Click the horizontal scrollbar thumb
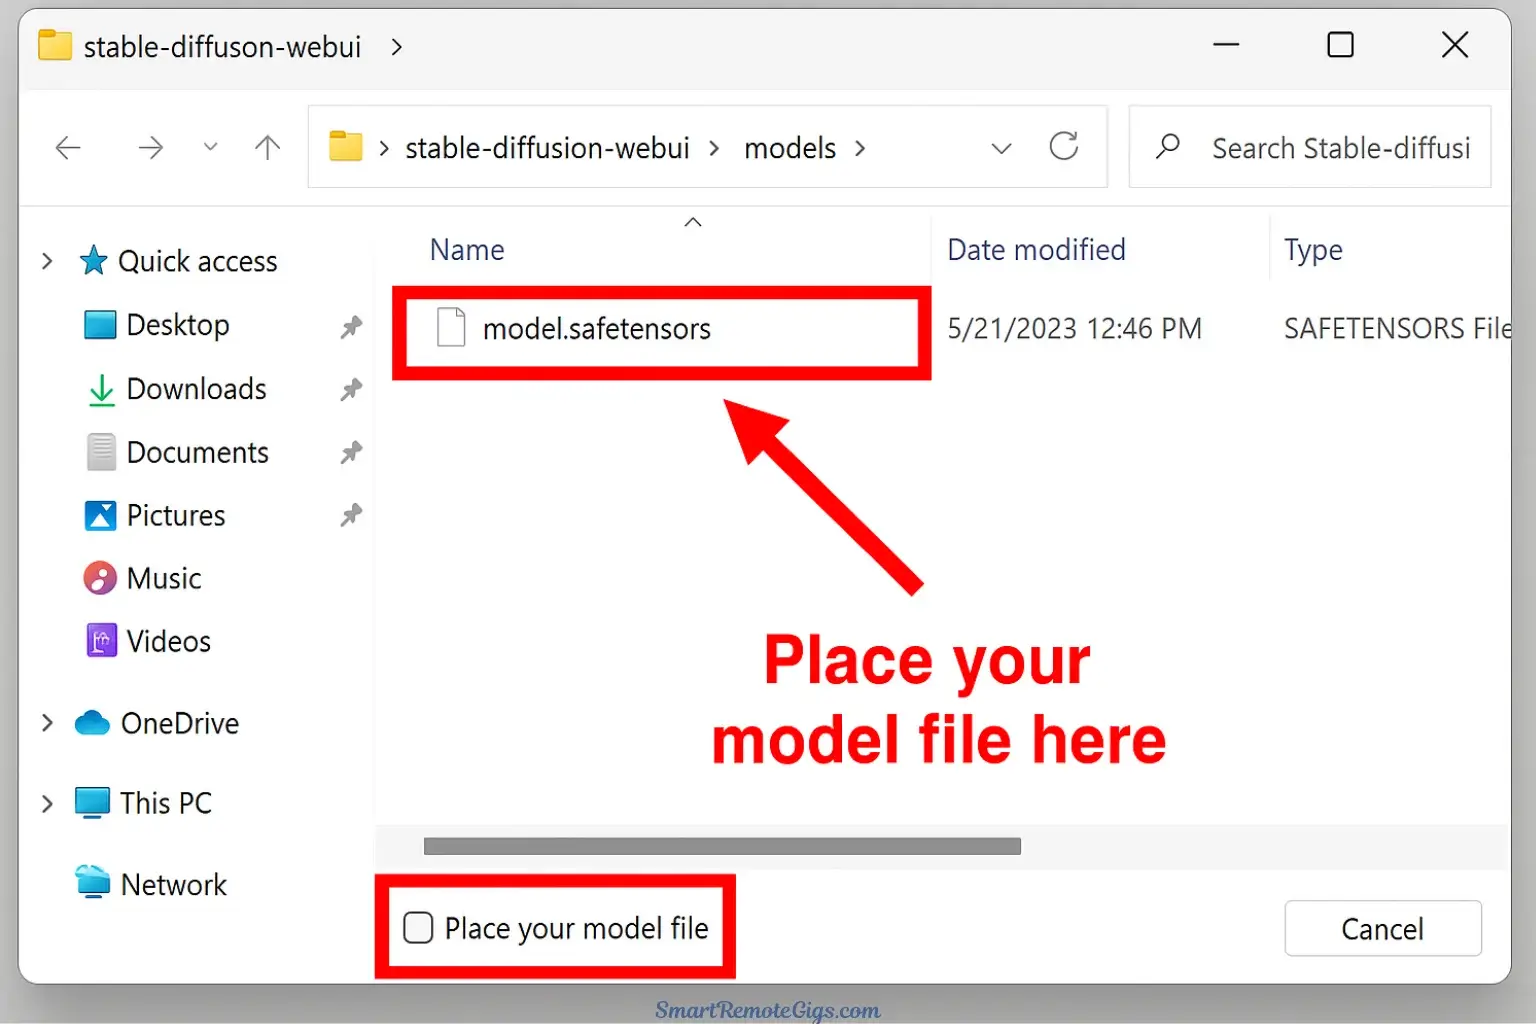Image resolution: width=1536 pixels, height=1024 pixels. 722,847
